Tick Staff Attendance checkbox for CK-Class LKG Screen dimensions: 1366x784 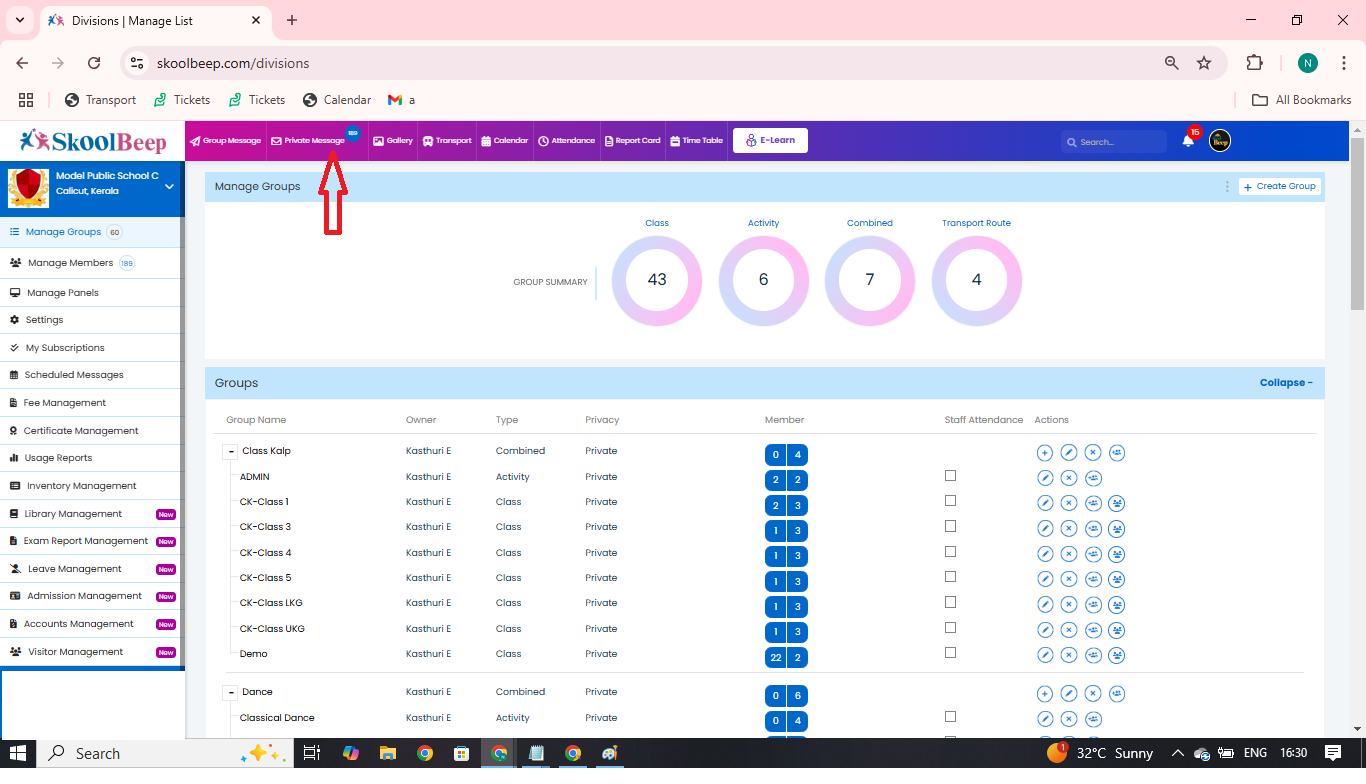coord(950,602)
